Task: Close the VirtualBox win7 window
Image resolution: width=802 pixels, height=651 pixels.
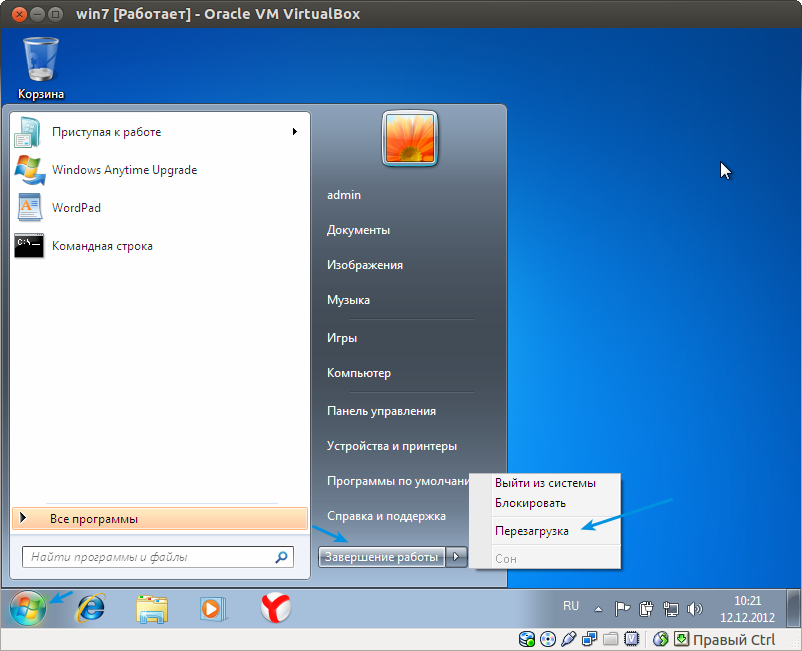Action: click(x=19, y=14)
